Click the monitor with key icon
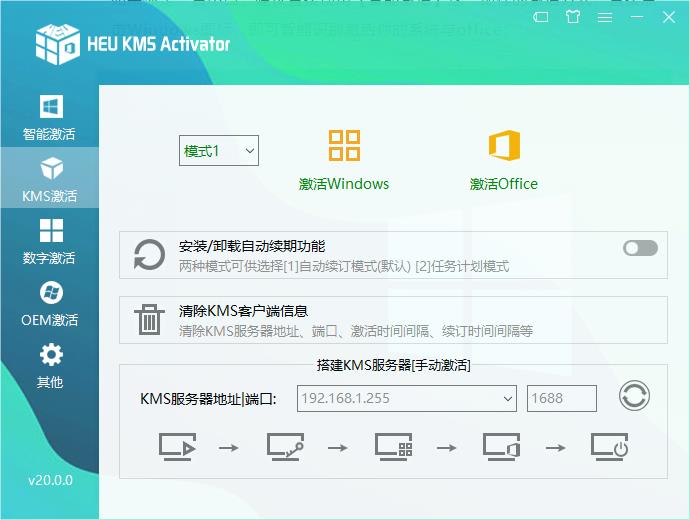 click(285, 447)
